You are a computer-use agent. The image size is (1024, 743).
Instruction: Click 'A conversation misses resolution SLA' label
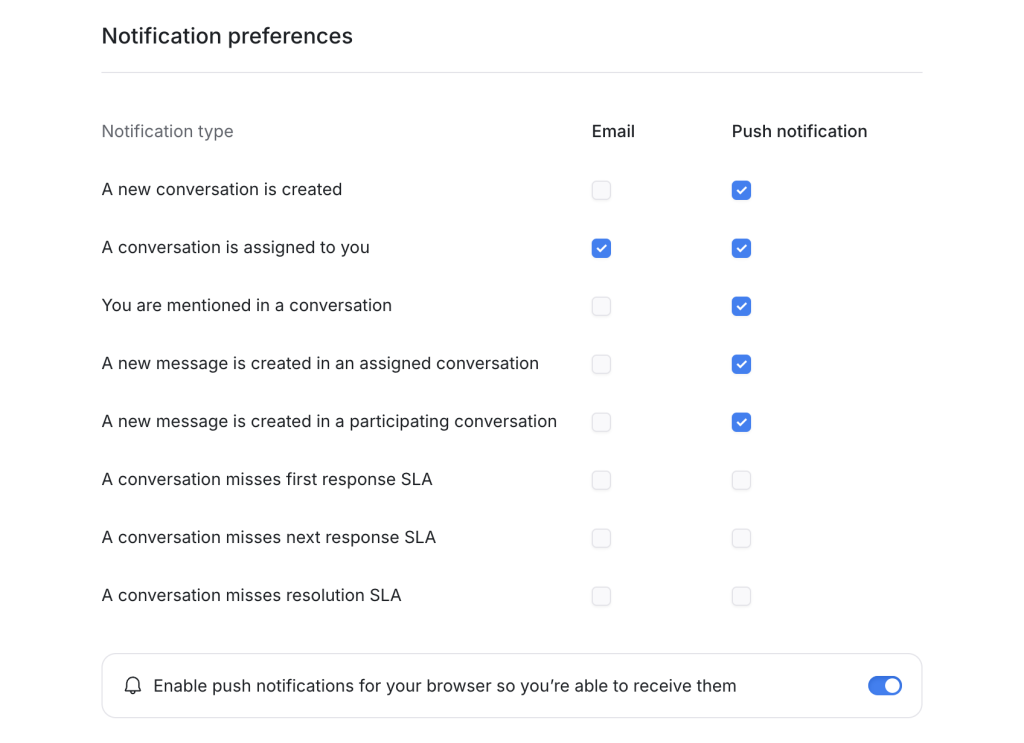(x=251, y=595)
